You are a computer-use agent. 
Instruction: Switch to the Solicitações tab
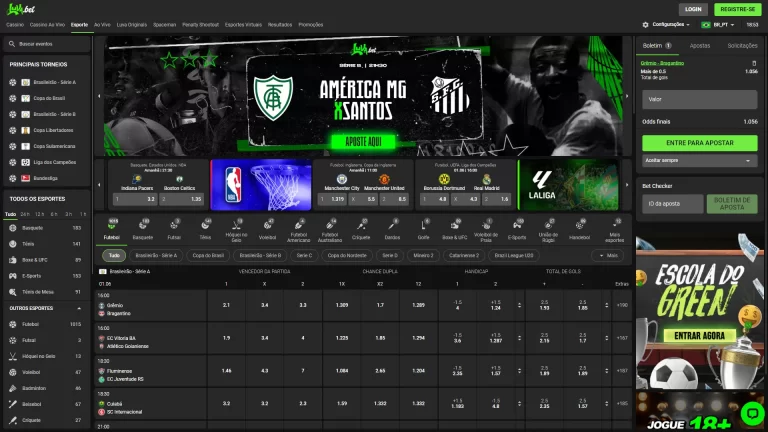tap(742, 46)
